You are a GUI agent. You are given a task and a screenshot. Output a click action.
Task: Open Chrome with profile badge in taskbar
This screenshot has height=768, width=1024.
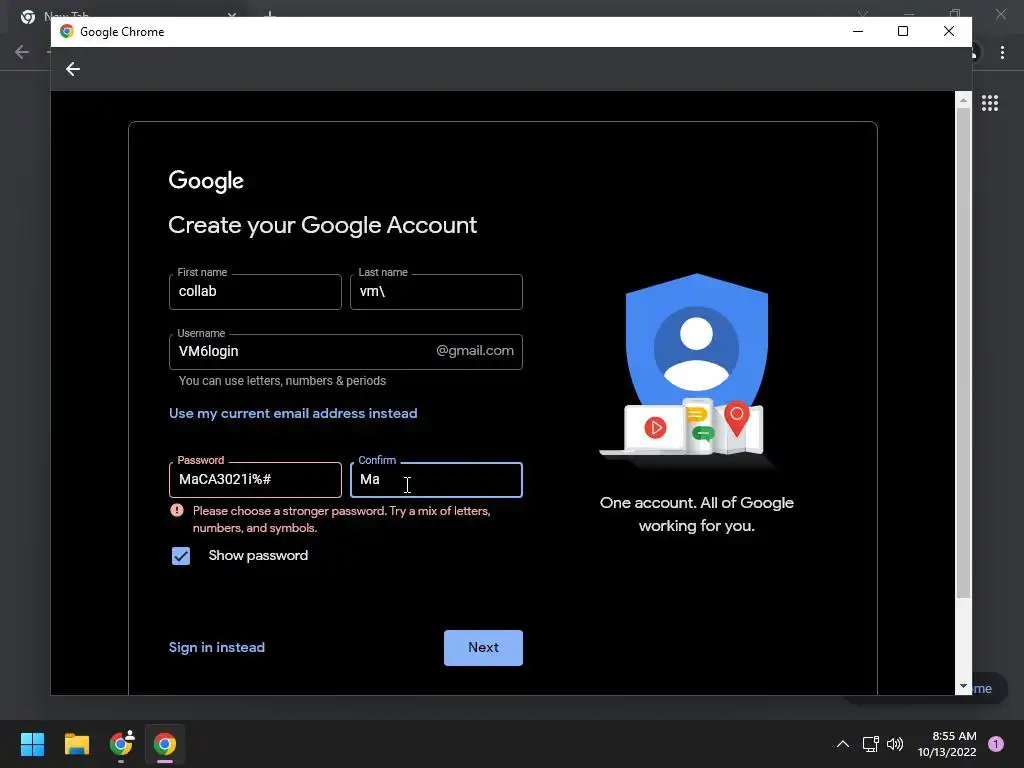[121, 744]
